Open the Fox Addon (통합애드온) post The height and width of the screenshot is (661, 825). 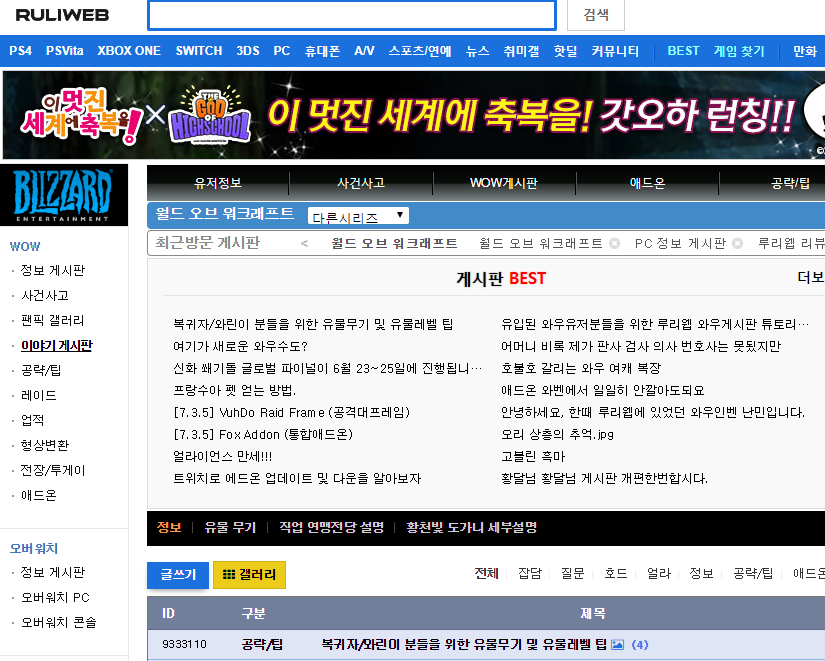[x=263, y=435]
